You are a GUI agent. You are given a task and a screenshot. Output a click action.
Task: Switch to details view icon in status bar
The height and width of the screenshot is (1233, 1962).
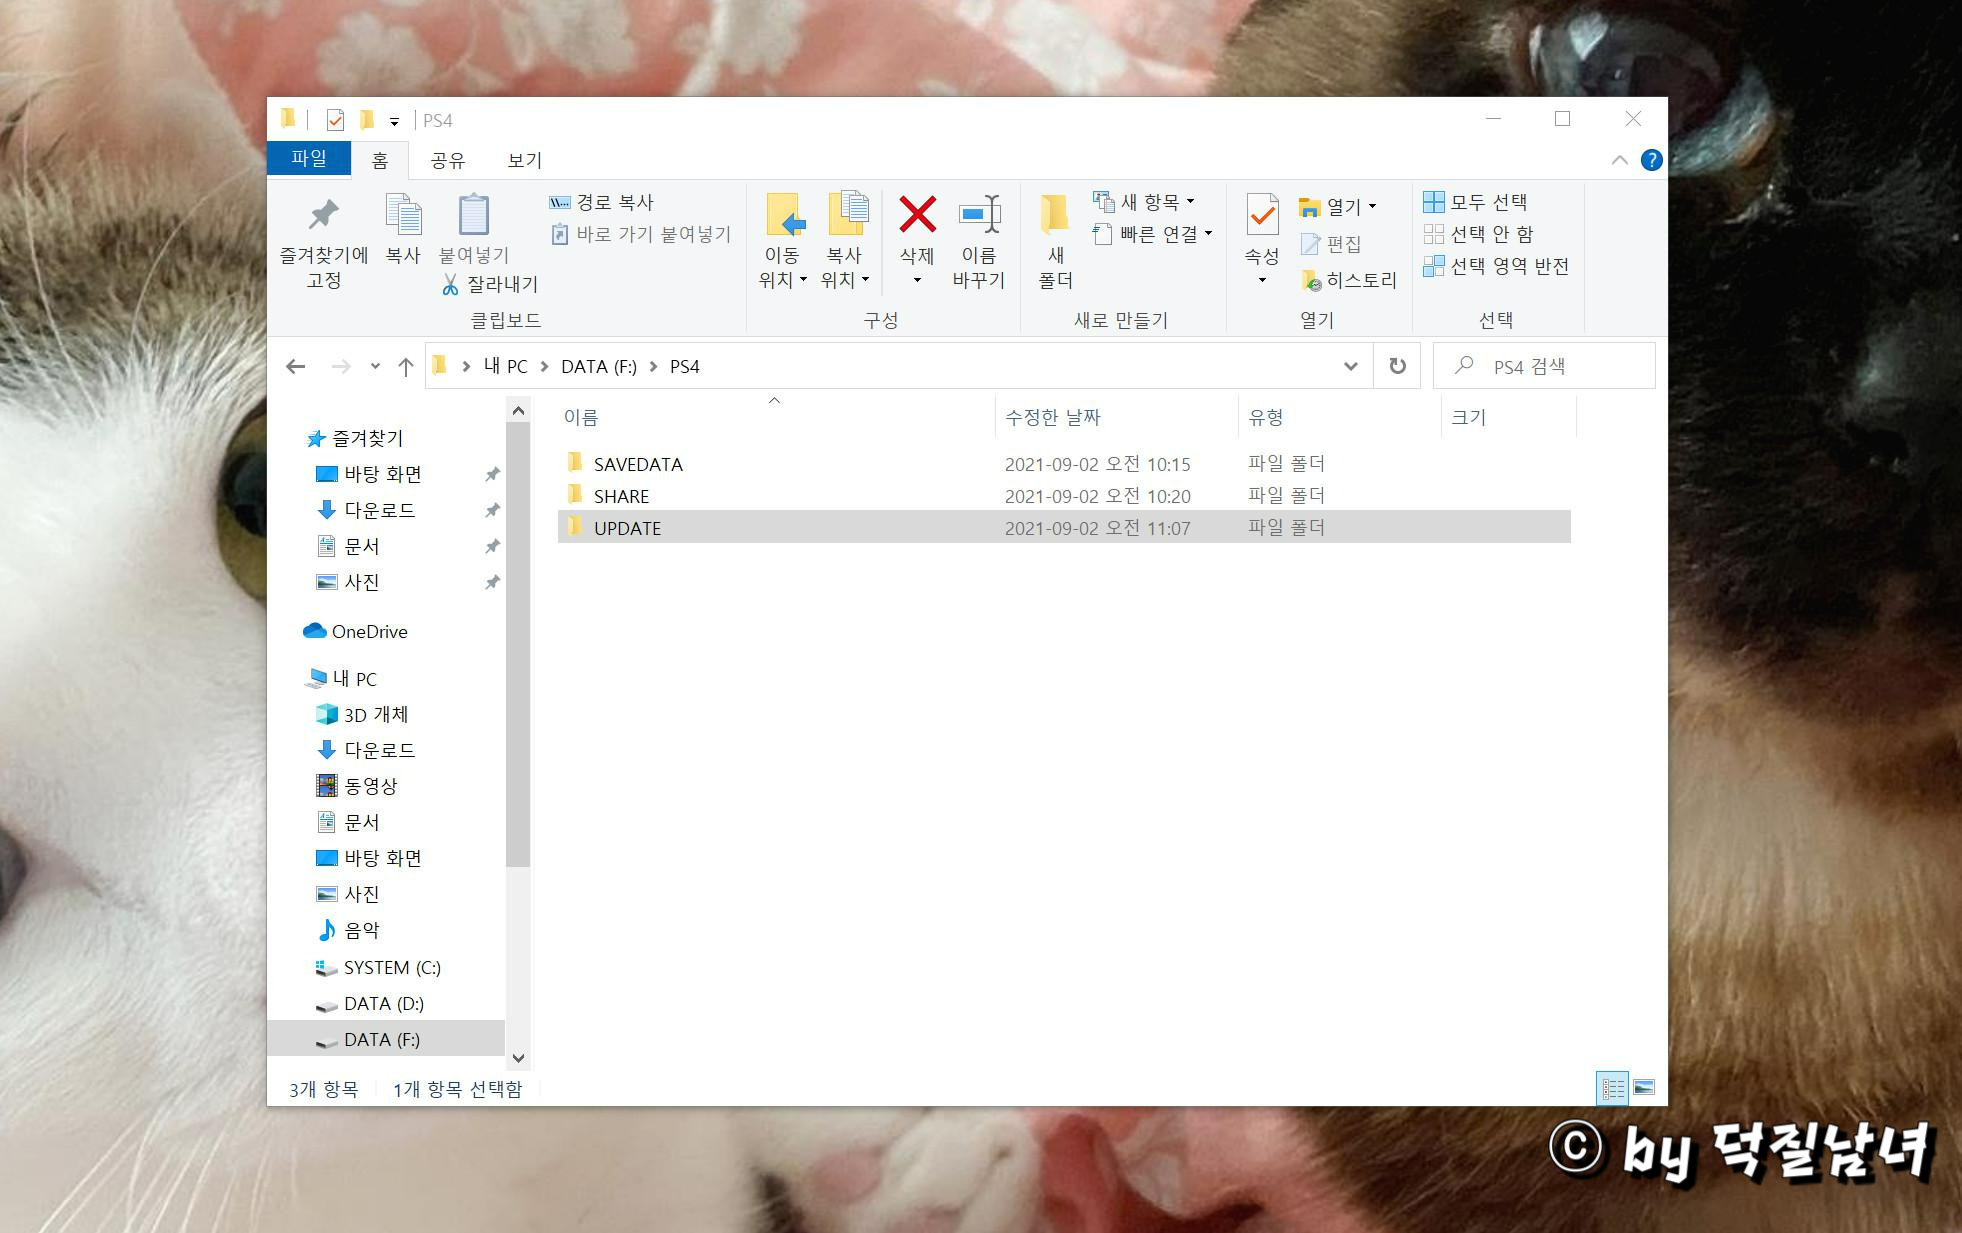(x=1613, y=1088)
